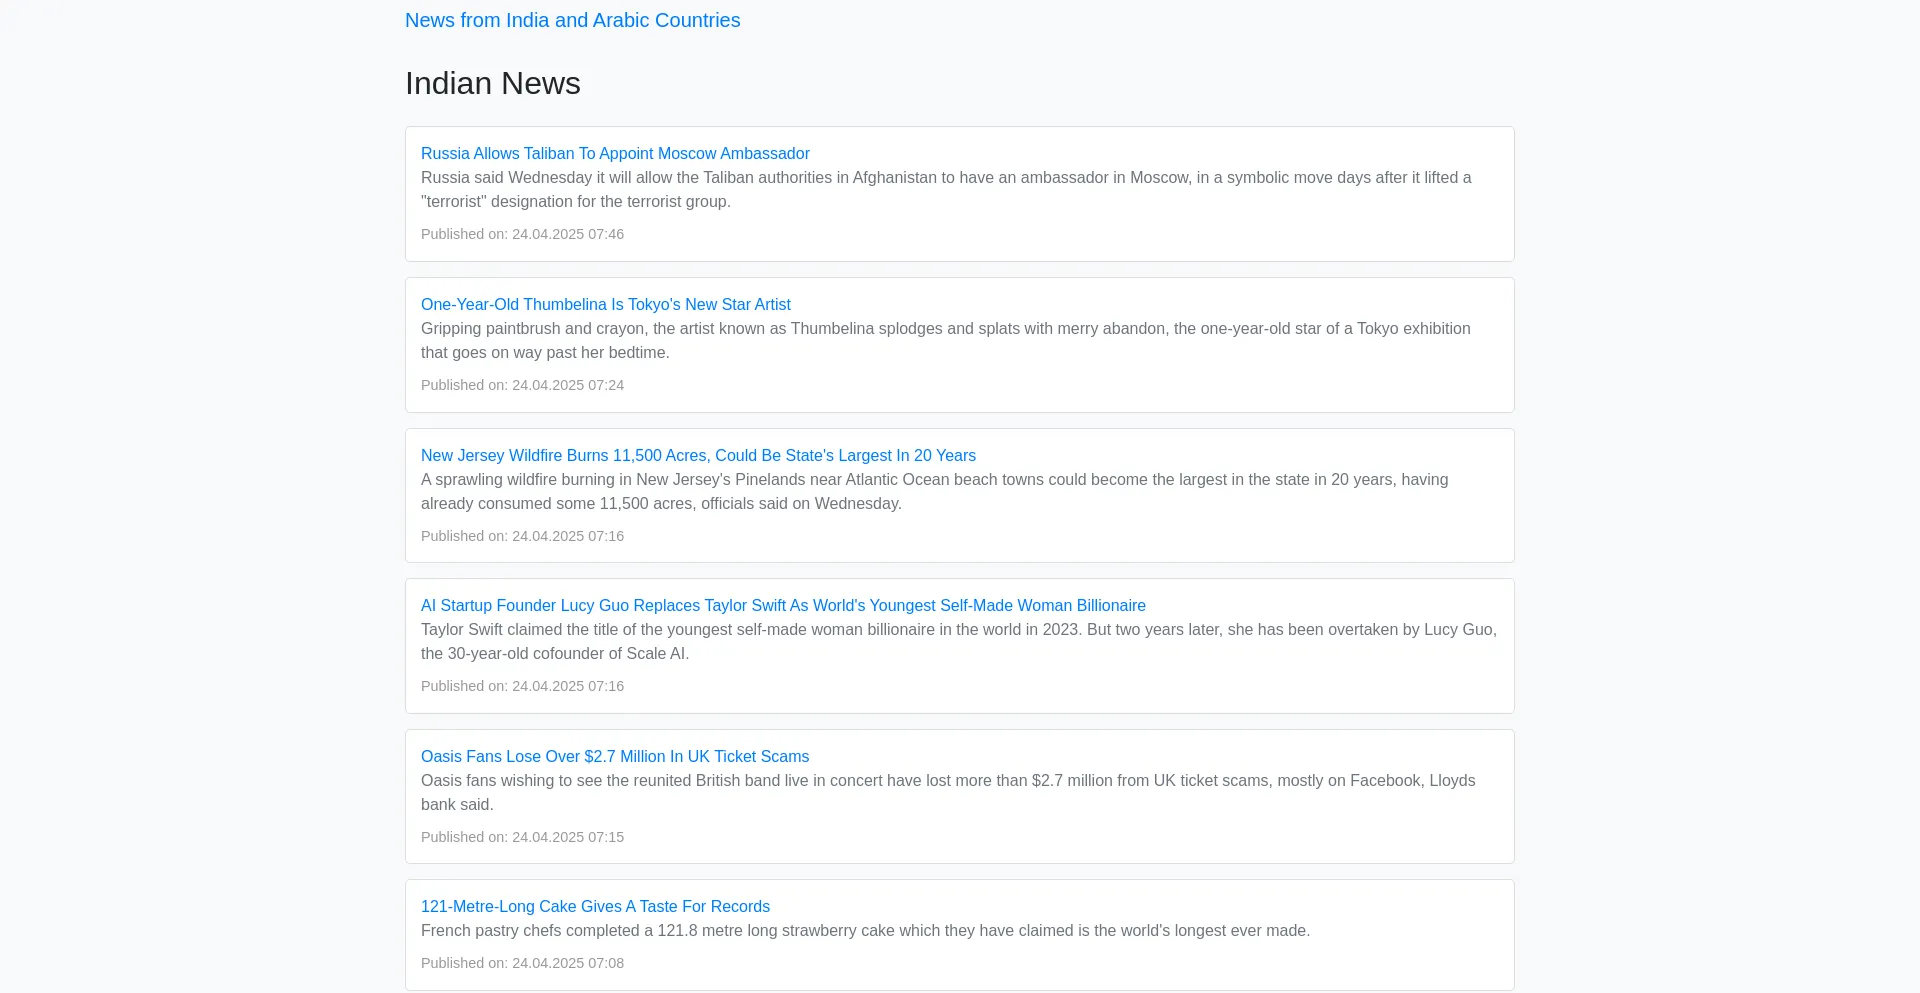This screenshot has width=1920, height=993.
Task: Click 'News from India and Arabic Countries' header link
Action: pyautogui.click(x=572, y=20)
